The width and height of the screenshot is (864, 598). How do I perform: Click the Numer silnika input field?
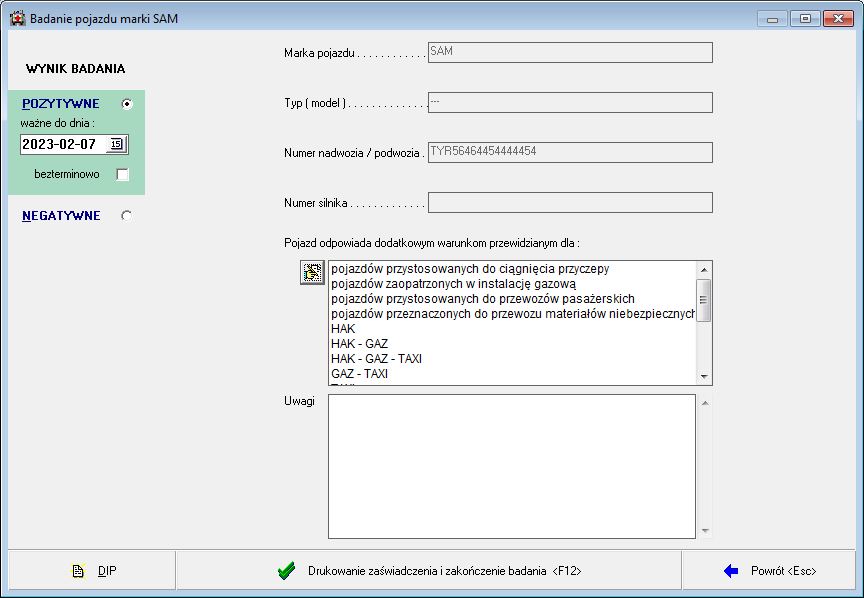click(569, 203)
